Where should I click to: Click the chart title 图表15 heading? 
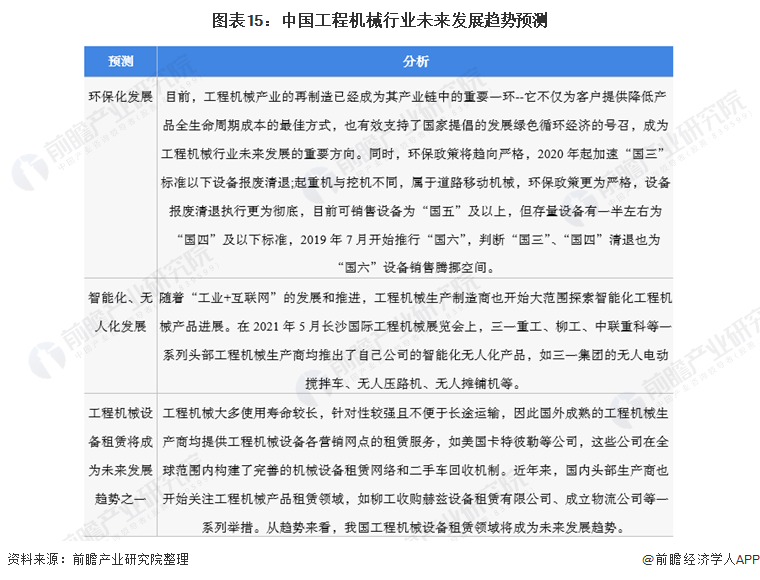pyautogui.click(x=380, y=20)
